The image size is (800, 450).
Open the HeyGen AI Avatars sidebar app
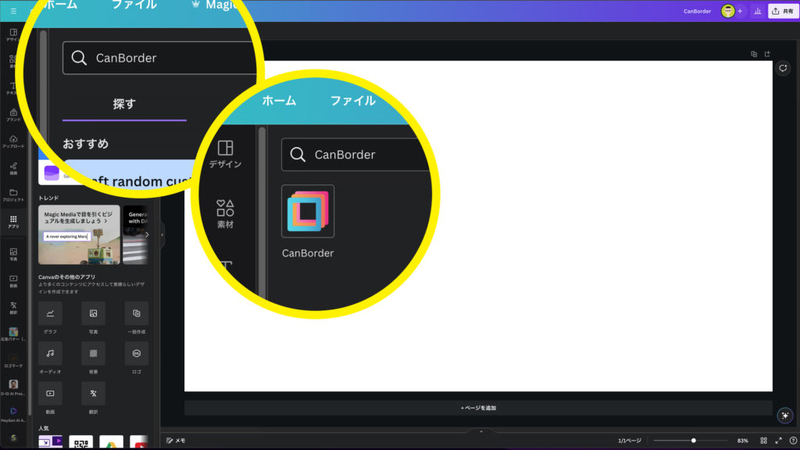tap(13, 414)
